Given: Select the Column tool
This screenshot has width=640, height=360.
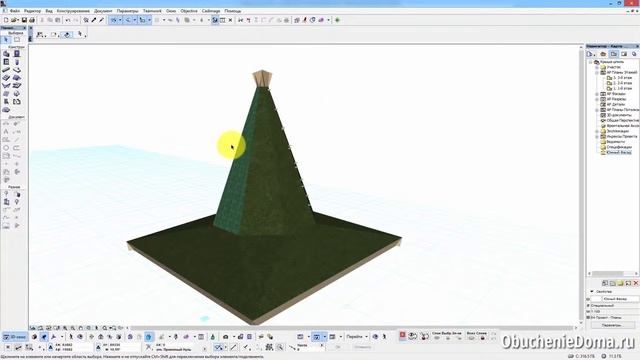Looking at the screenshot, I should [x=17, y=62].
